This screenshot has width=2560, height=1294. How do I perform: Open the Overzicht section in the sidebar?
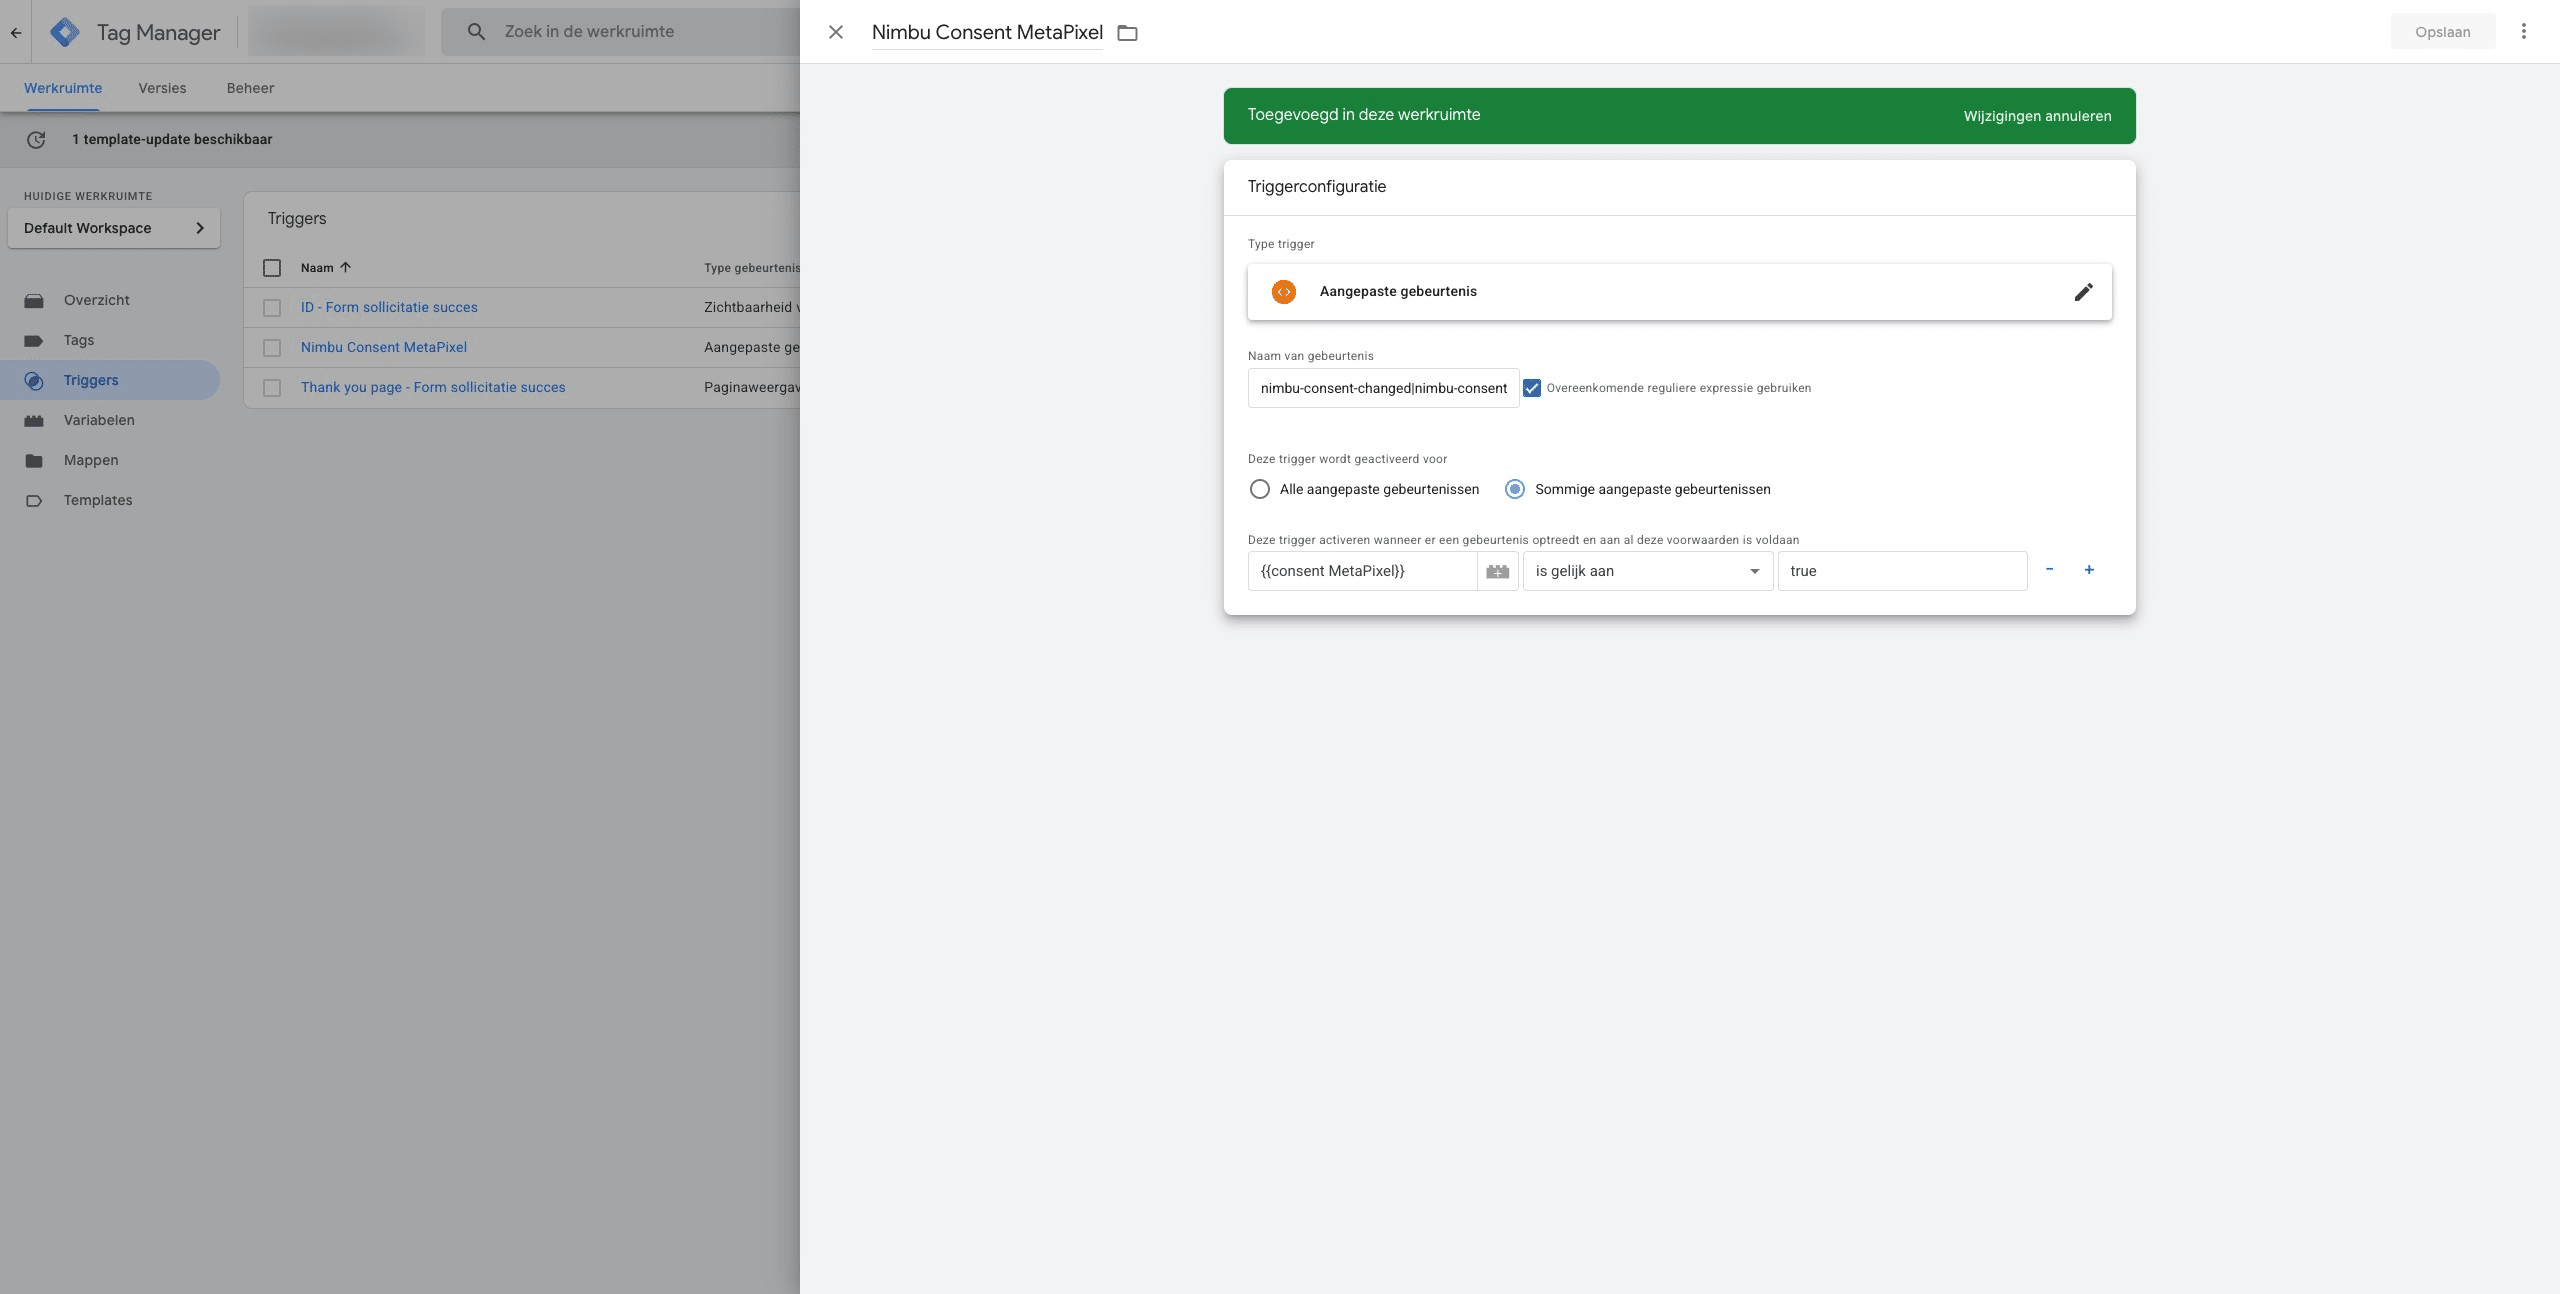(96, 300)
